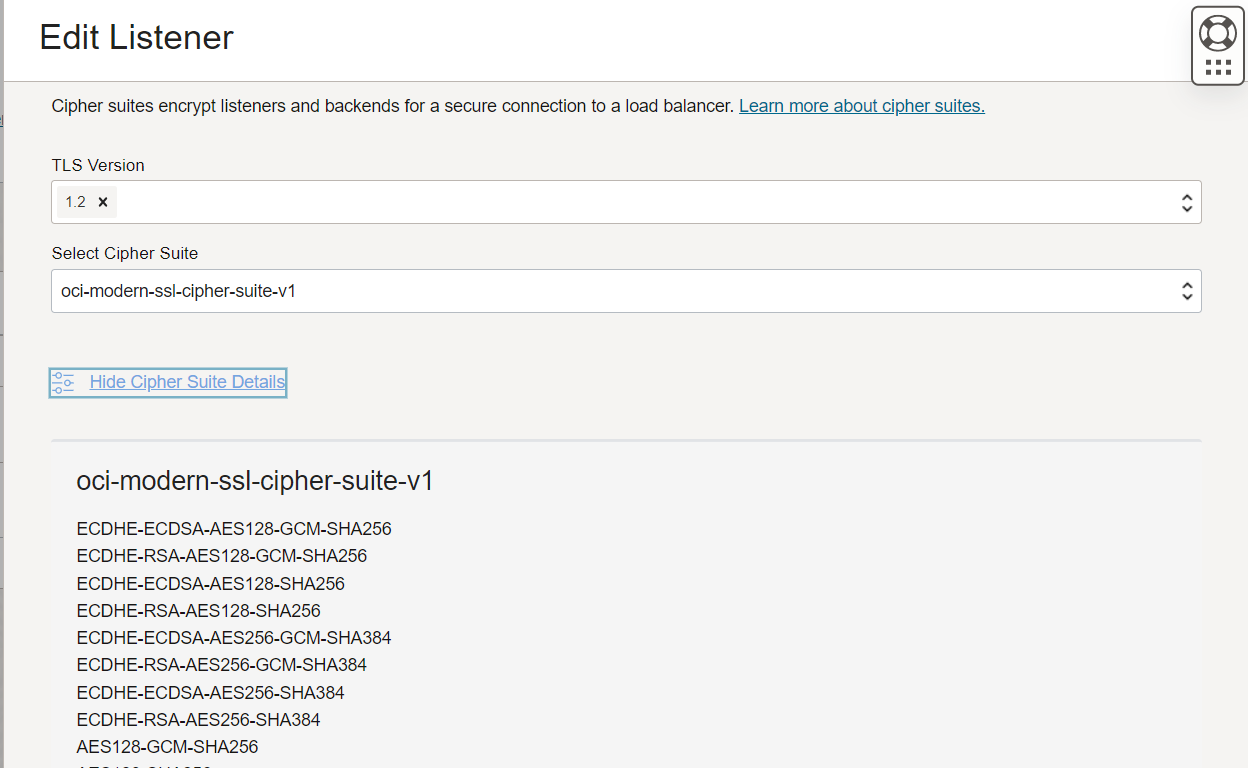This screenshot has height=768, width=1248.
Task: Open the Learn more about cipher suites link
Action: 861,106
